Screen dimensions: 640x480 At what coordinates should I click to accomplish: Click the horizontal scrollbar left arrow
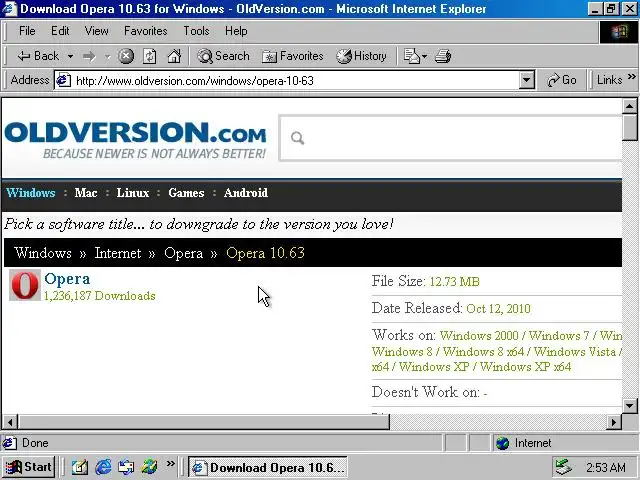[x=10, y=422]
